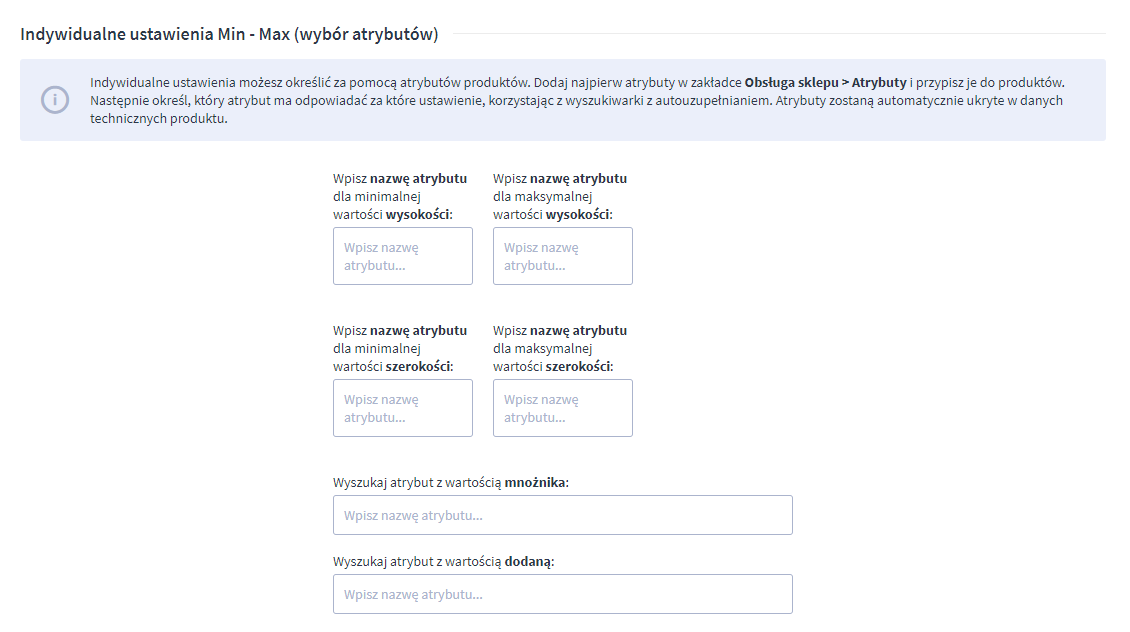Viewport: 1130px width, 632px height.
Task: Focus the mnożnika attribute input to trigger suggestions
Action: (562, 514)
